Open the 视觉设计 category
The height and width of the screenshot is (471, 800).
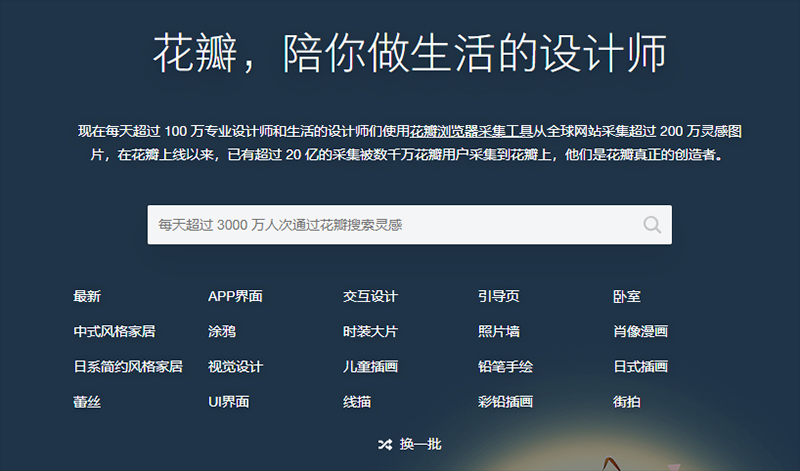(x=235, y=366)
